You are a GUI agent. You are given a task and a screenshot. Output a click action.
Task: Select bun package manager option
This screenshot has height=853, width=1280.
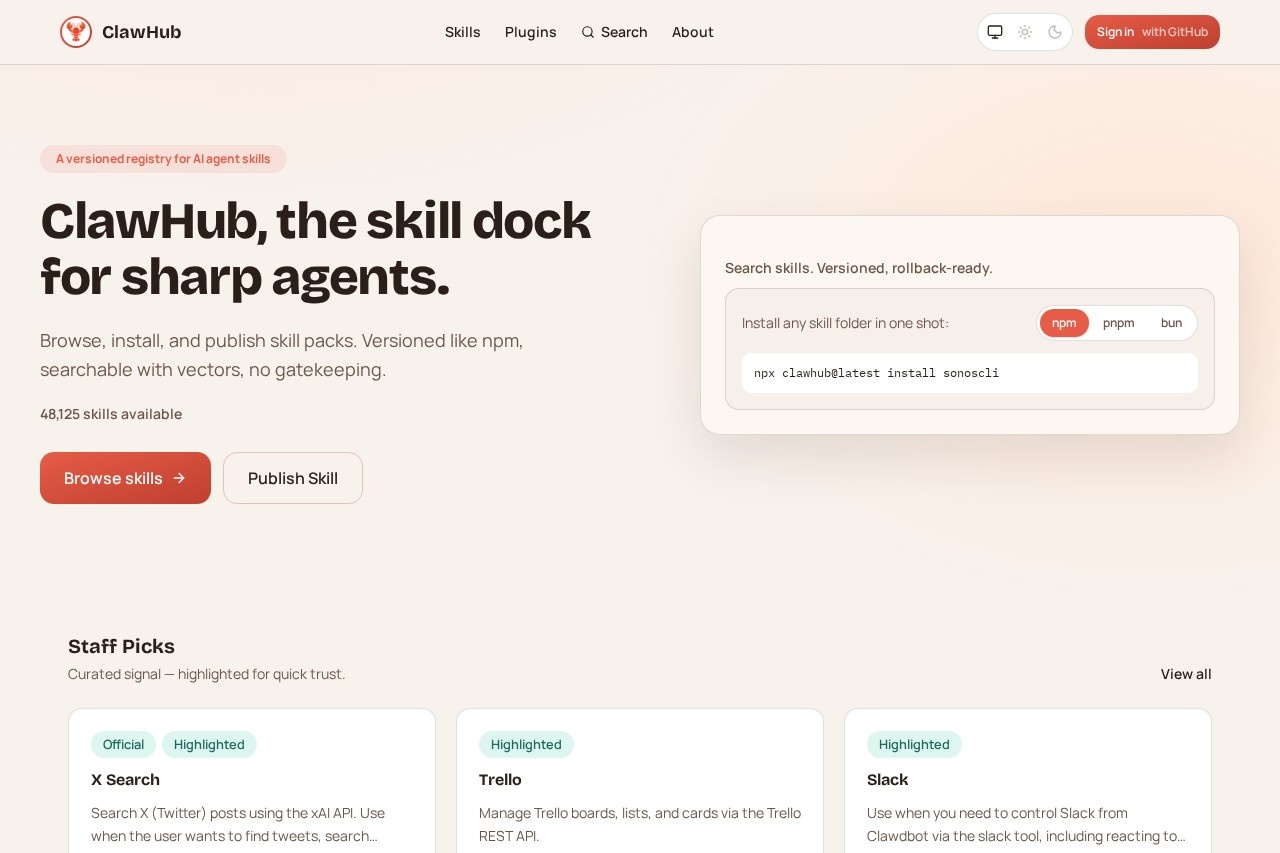tap(1171, 323)
